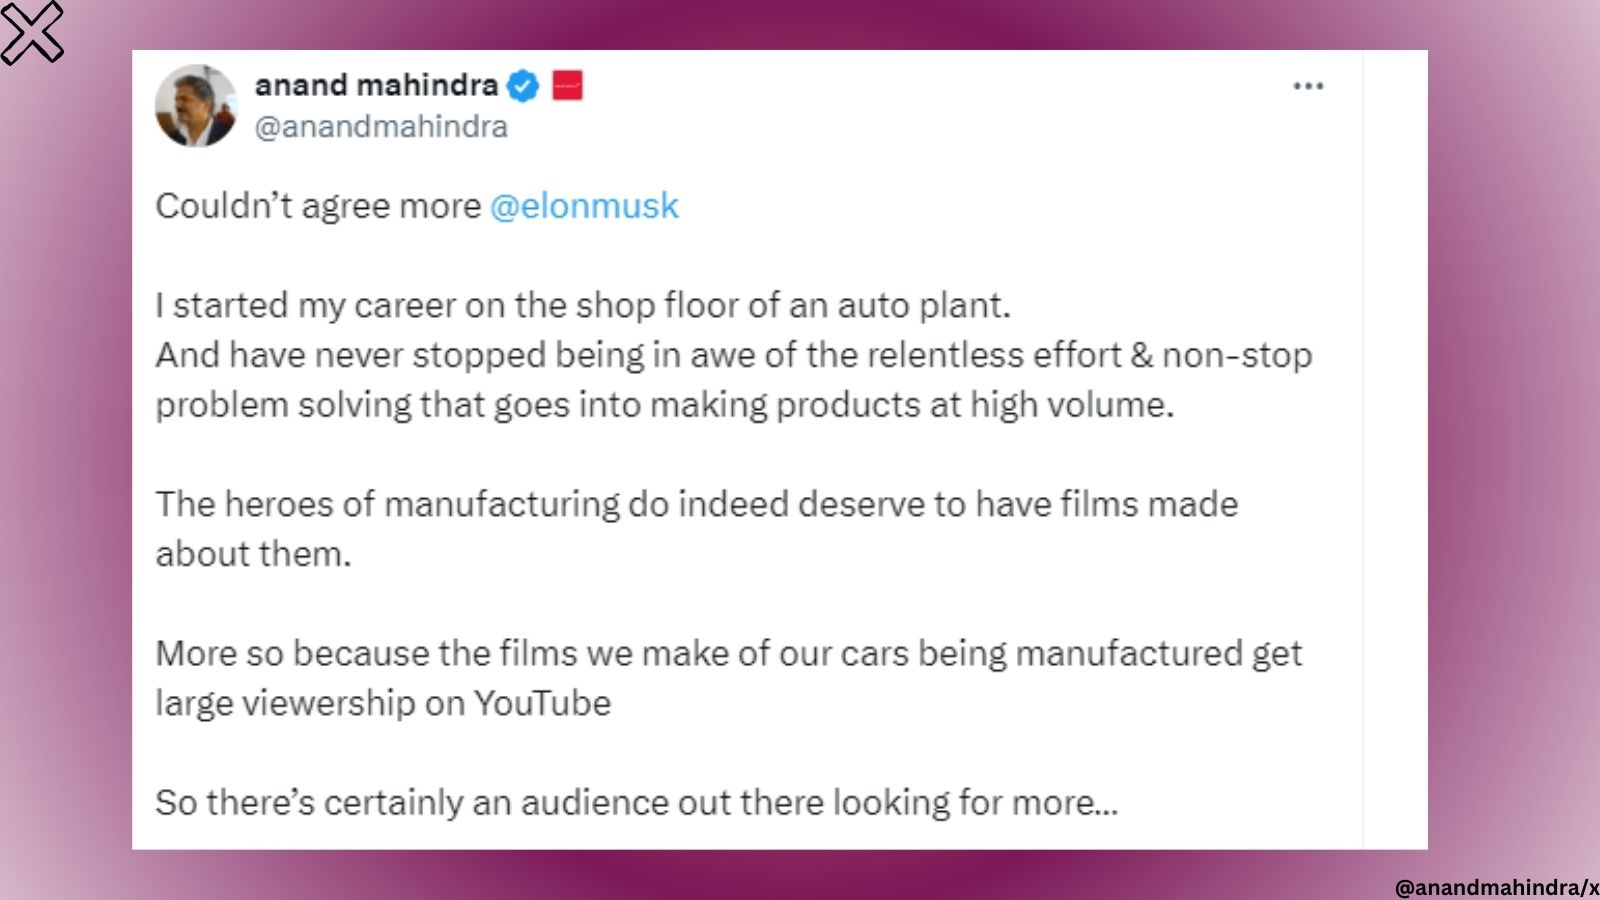Image resolution: width=1600 pixels, height=900 pixels.
Task: Click the phrase Couldn't agree more
Action: point(318,206)
